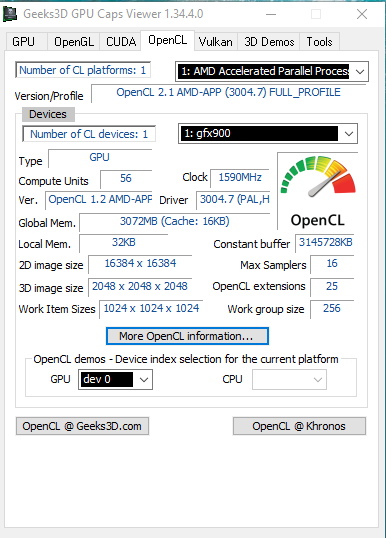Image resolution: width=386 pixels, height=538 pixels.
Task: Select the OpenCL tab
Action: tap(167, 40)
